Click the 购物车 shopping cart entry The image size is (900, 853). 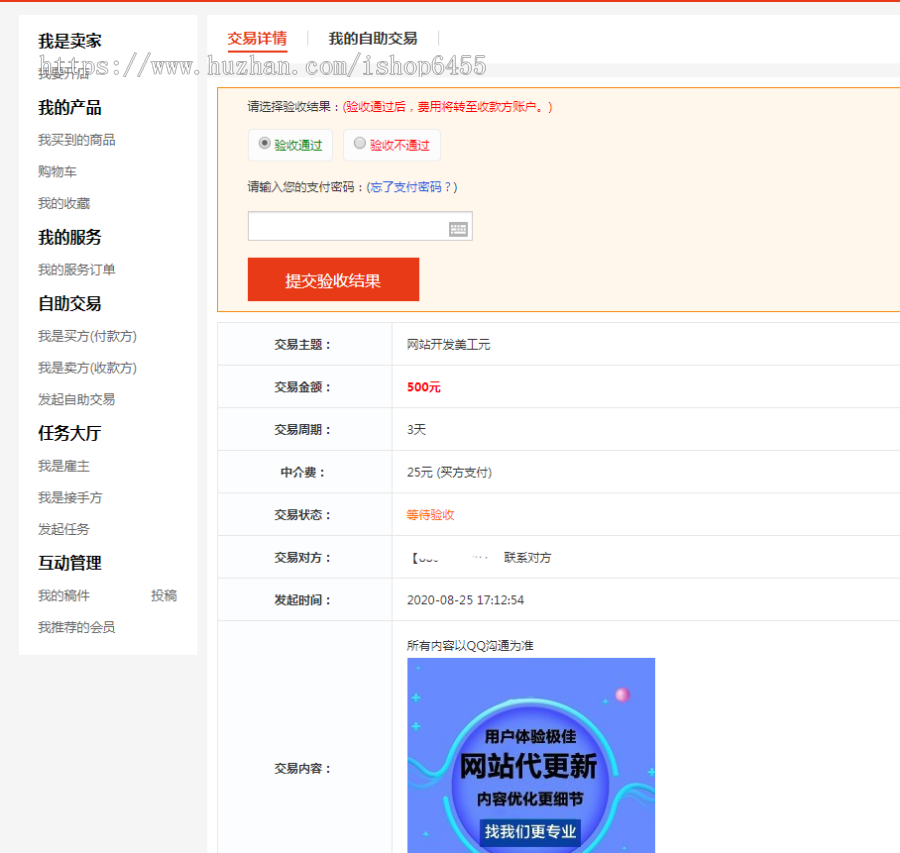(x=57, y=171)
